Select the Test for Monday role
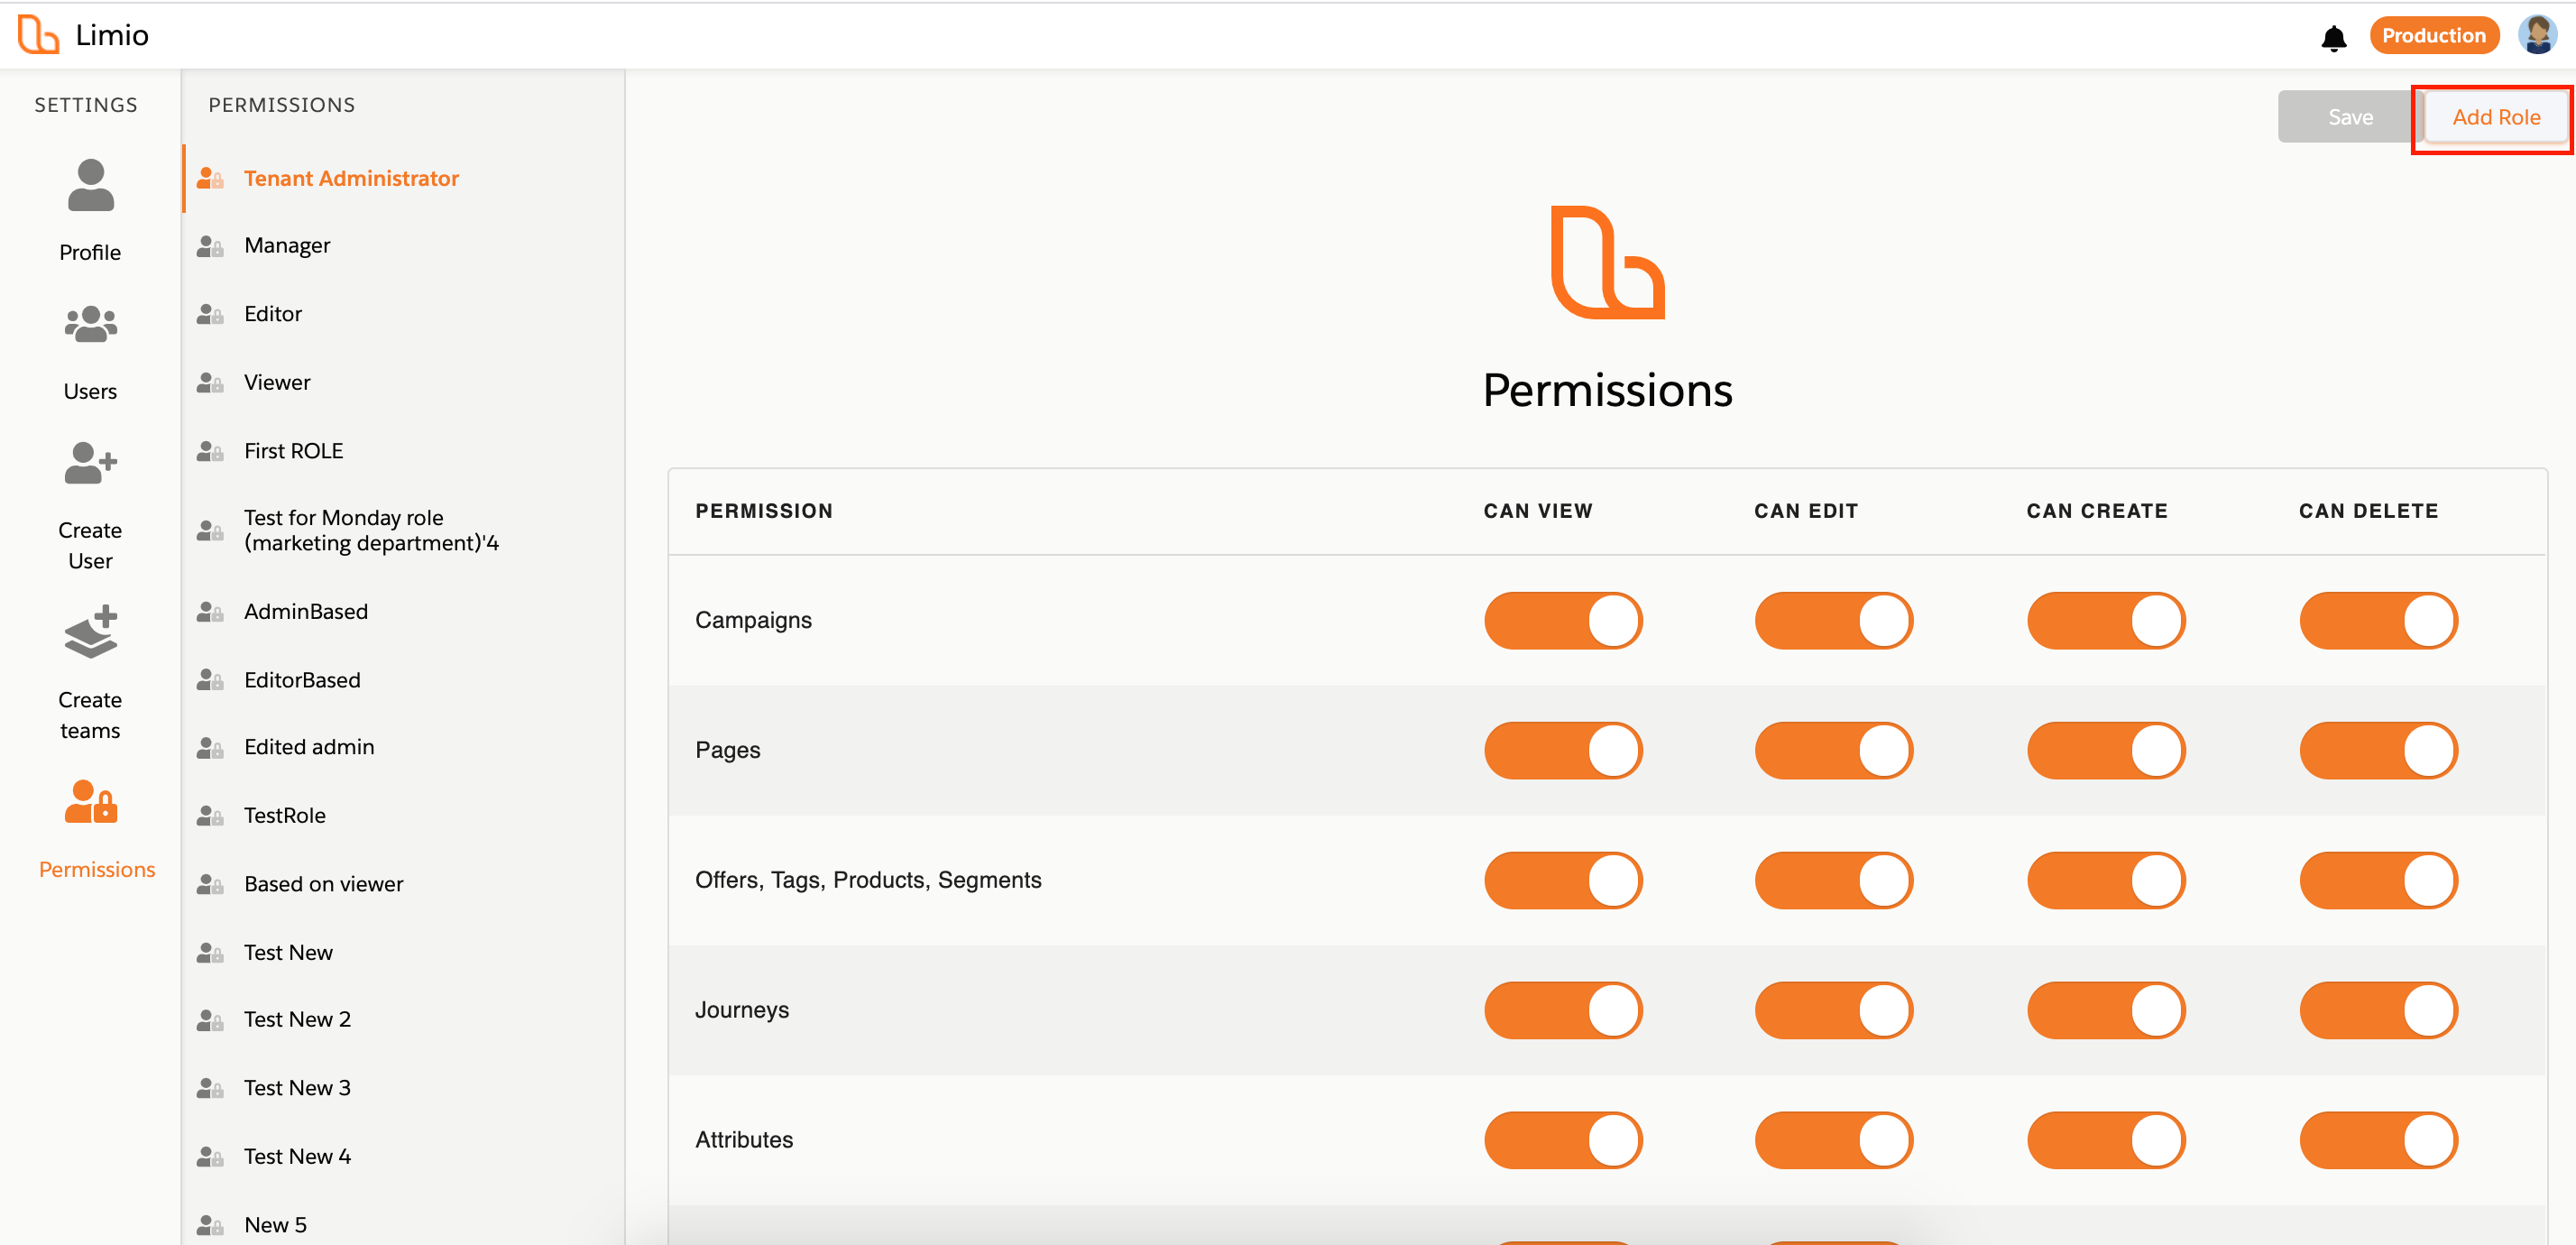Image resolution: width=2576 pixels, height=1245 pixels. click(370, 530)
